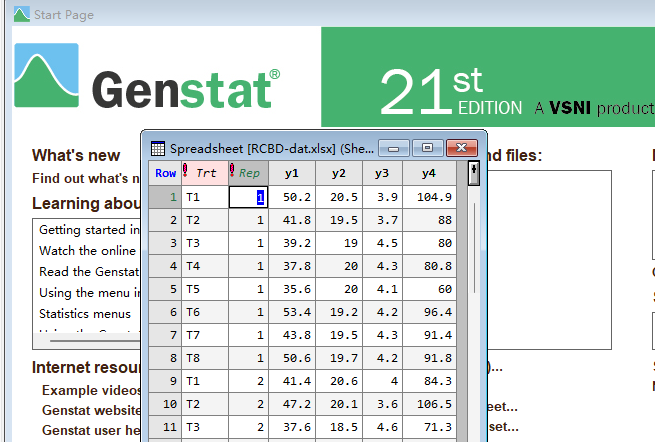The image size is (655, 442).
Task: Click the y3 value 3.9
Action: coord(382,197)
